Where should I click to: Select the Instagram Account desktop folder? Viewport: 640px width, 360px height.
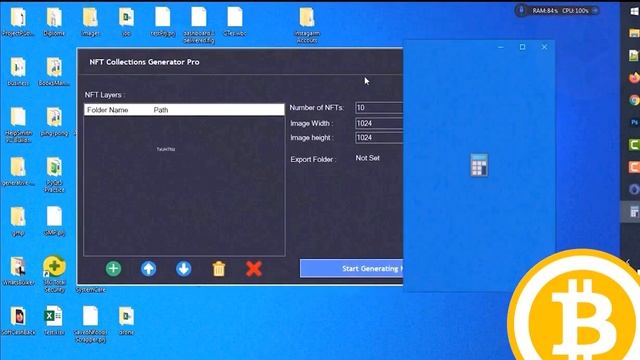click(307, 25)
